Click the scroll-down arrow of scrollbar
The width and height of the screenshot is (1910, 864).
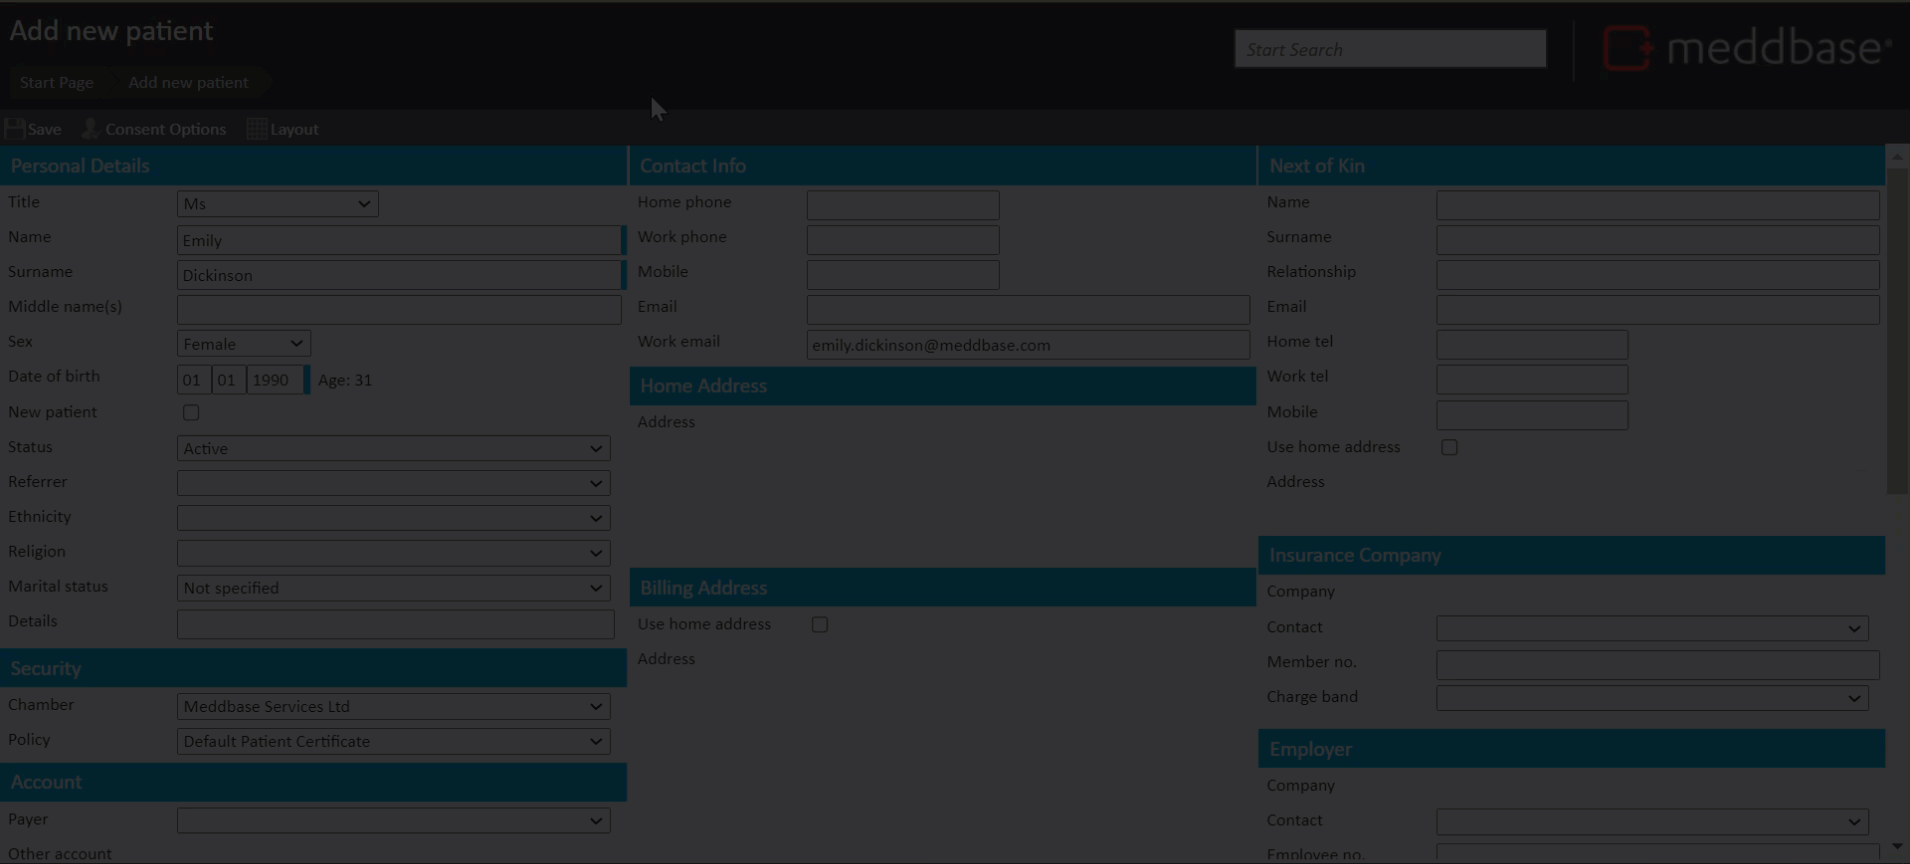(x=1897, y=847)
